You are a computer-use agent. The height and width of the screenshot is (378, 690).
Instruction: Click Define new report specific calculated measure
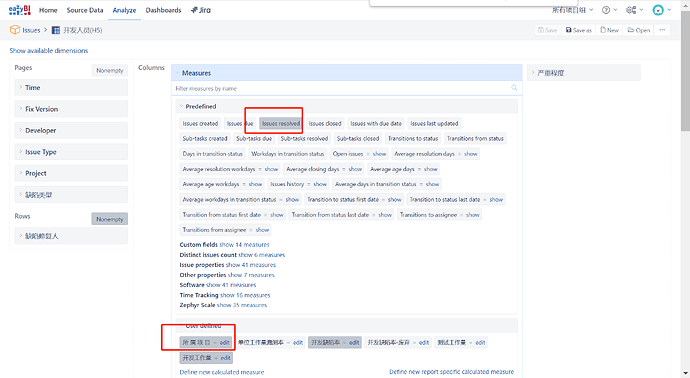(451, 372)
